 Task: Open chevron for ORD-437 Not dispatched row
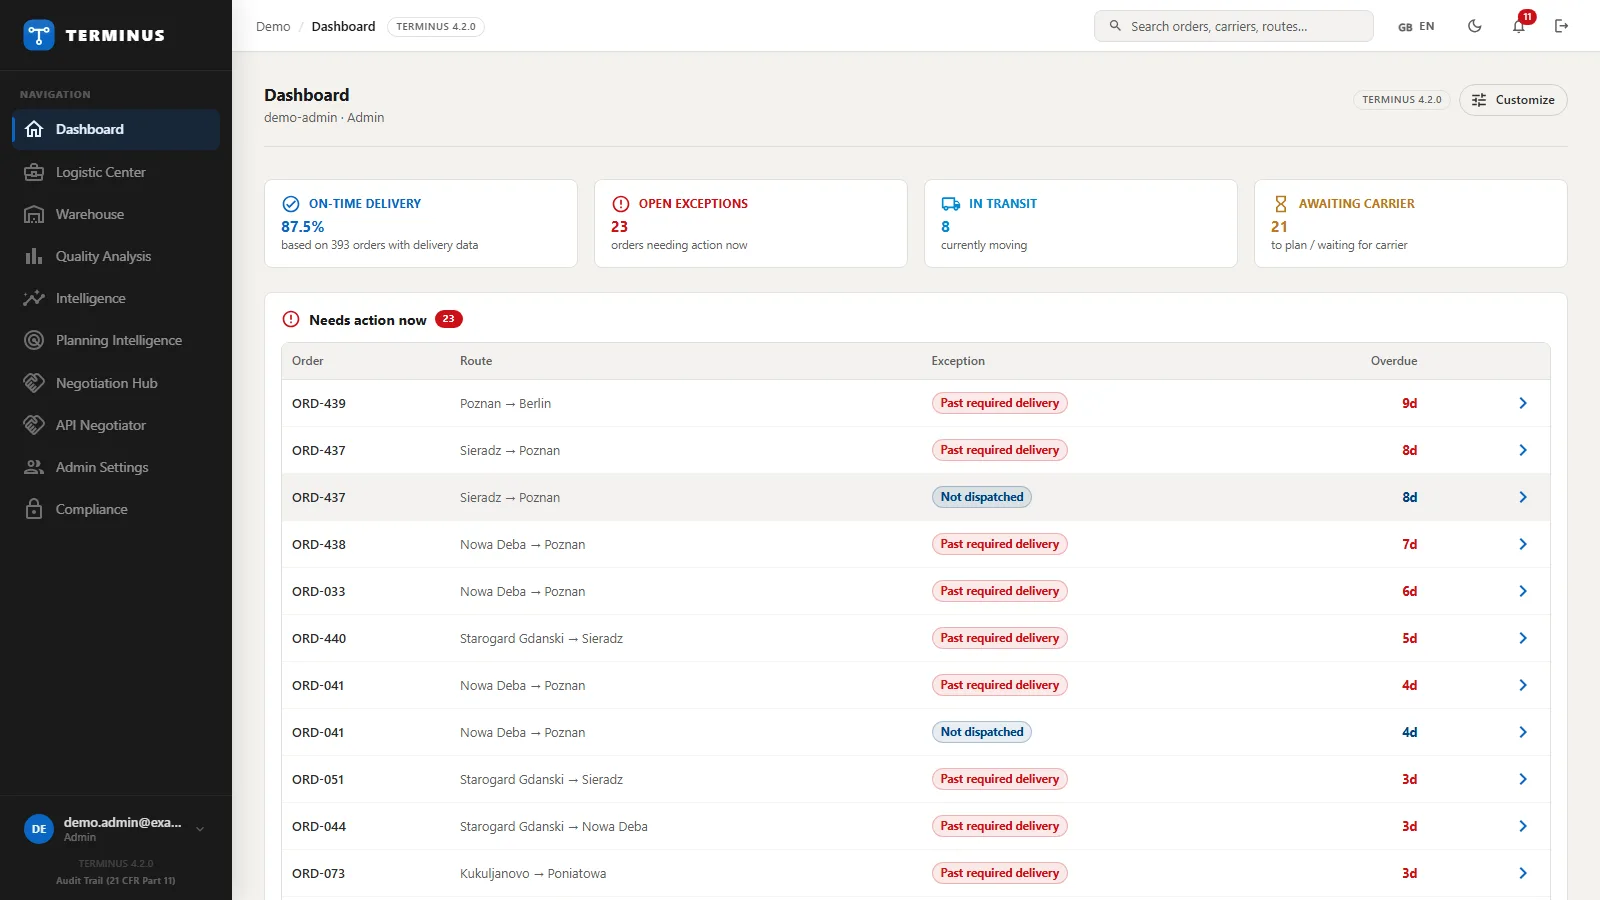pos(1523,497)
